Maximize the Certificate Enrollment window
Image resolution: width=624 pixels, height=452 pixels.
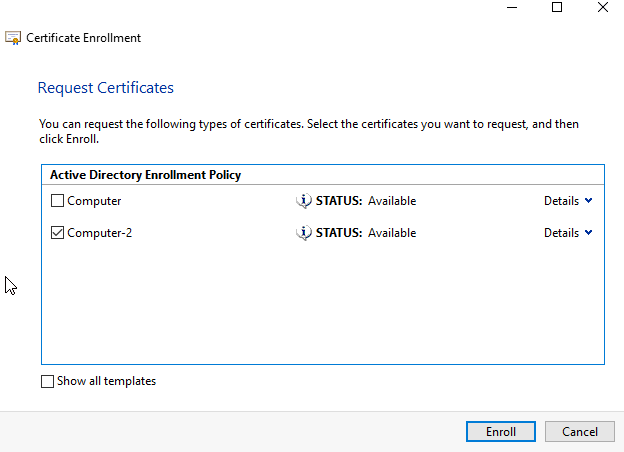557,7
